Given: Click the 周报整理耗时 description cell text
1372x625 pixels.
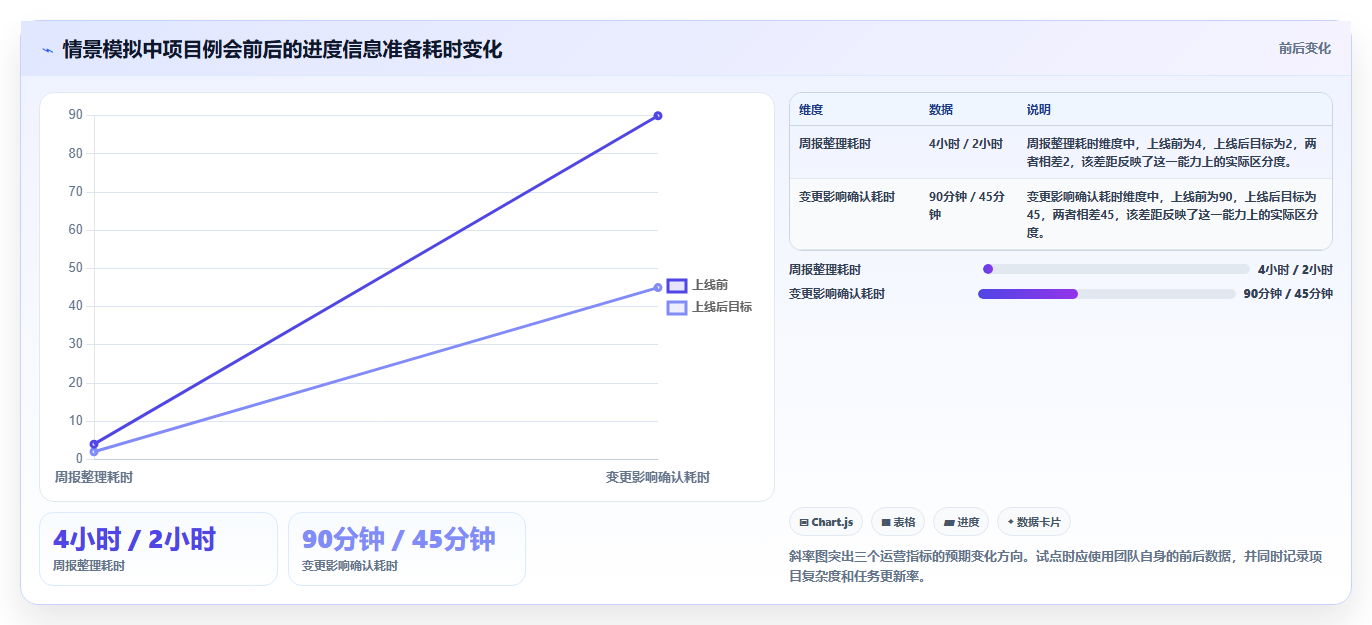Looking at the screenshot, I should pyautogui.click(x=1172, y=153).
